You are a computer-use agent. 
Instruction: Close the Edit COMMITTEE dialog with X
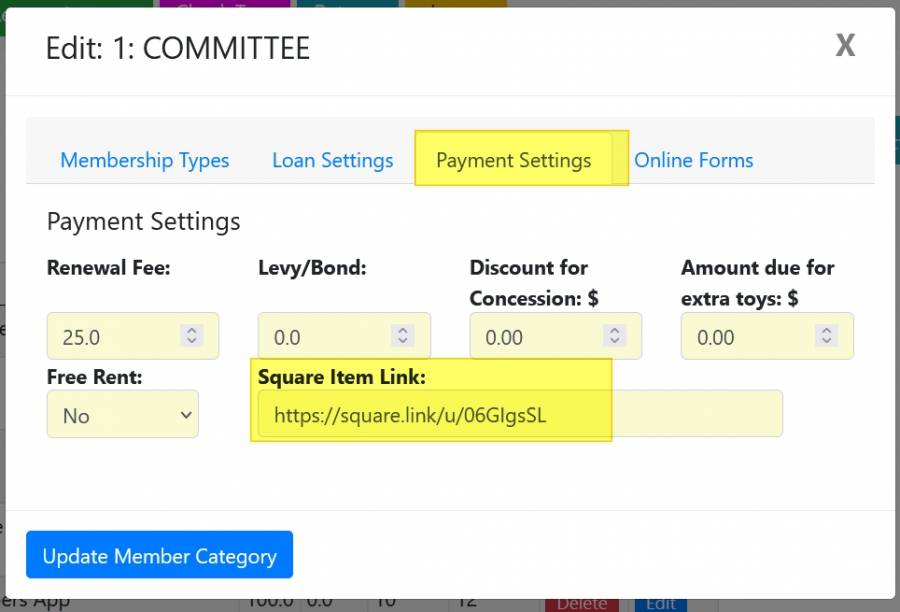point(845,46)
